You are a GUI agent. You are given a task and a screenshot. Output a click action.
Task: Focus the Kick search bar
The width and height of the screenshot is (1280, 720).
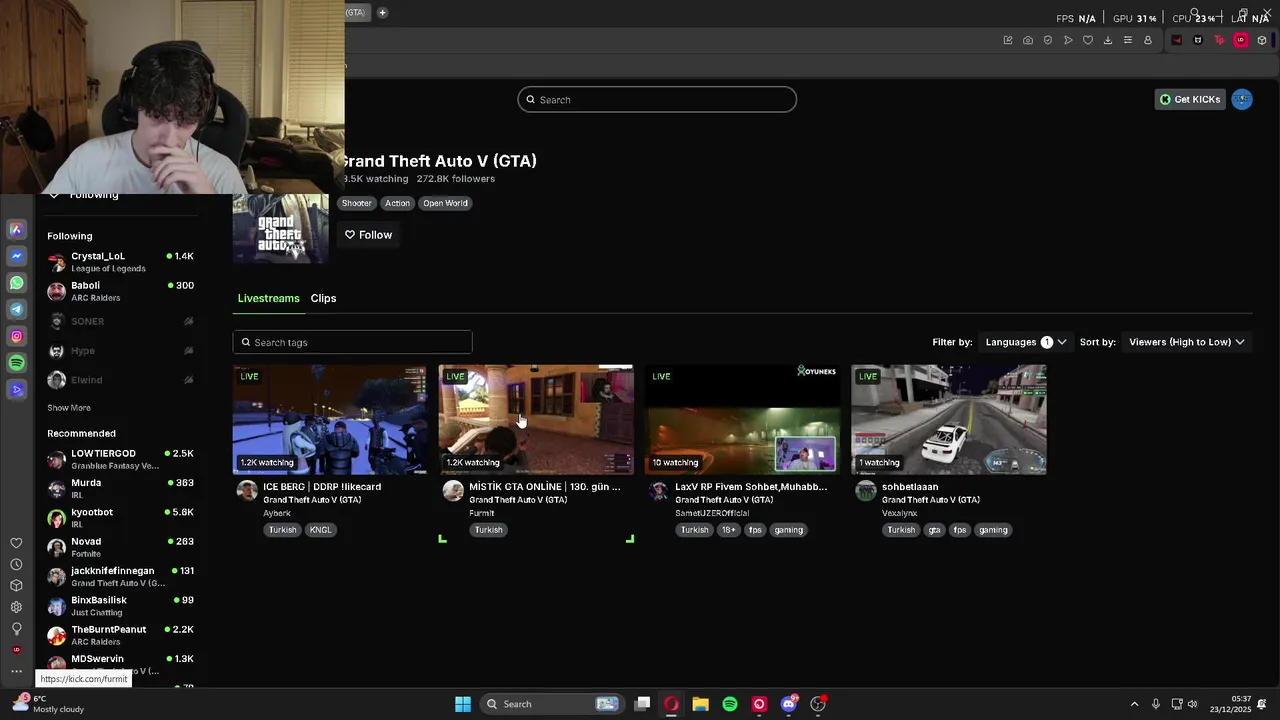pyautogui.click(x=657, y=100)
